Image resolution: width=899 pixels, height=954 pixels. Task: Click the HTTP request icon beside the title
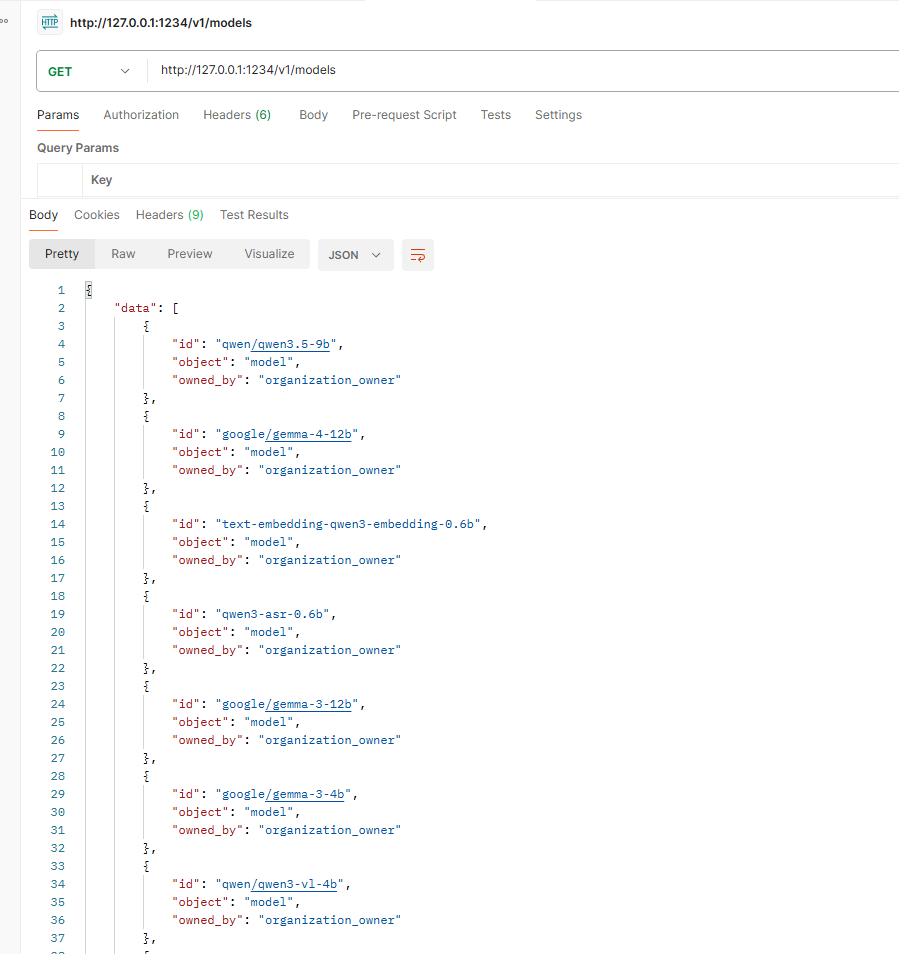point(50,23)
